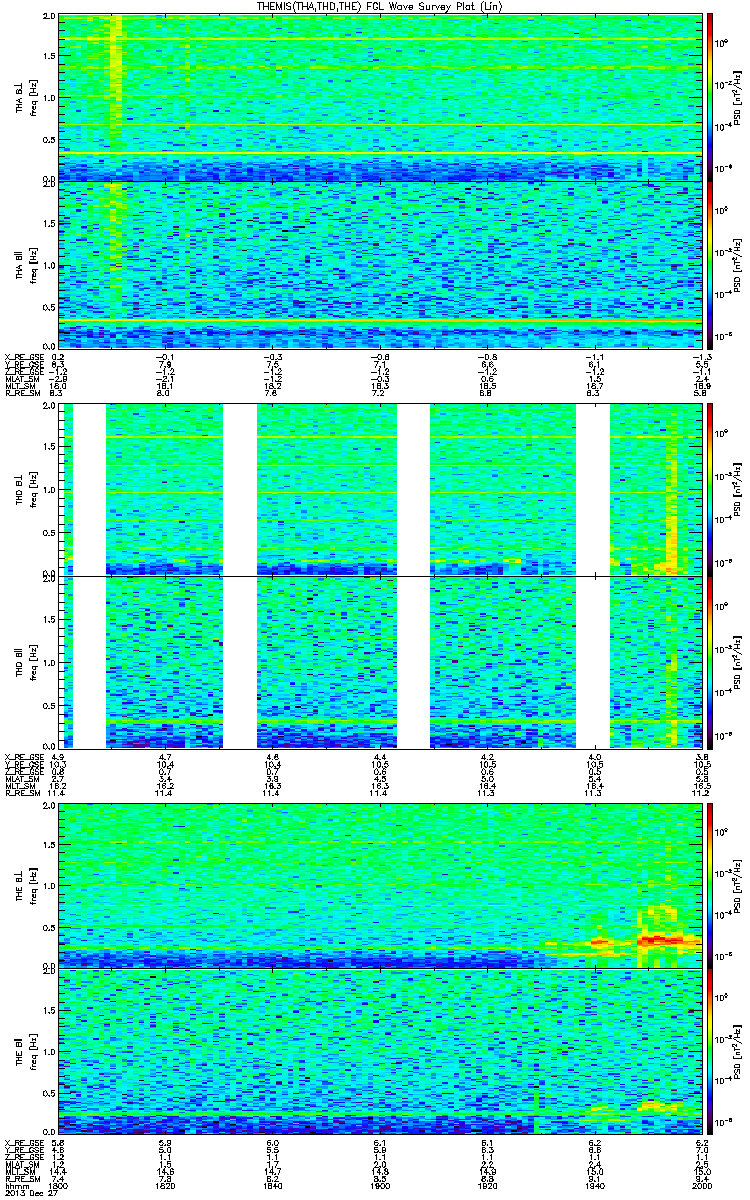
Task: Click the hhmm axis label
Action: [16, 1186]
